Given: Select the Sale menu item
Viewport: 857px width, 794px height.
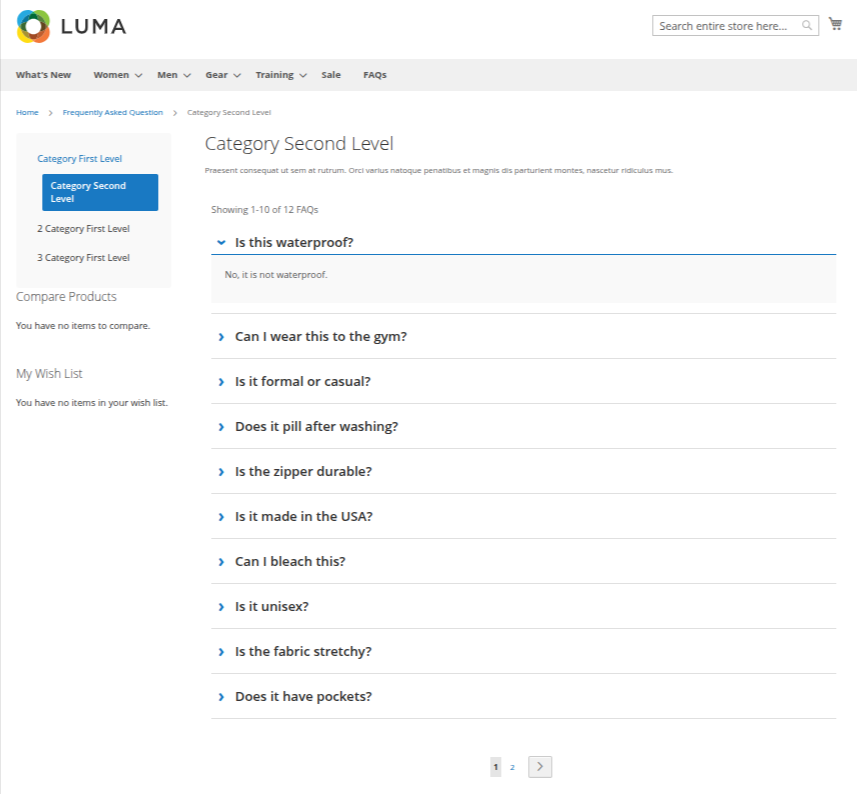Looking at the screenshot, I should [x=331, y=75].
